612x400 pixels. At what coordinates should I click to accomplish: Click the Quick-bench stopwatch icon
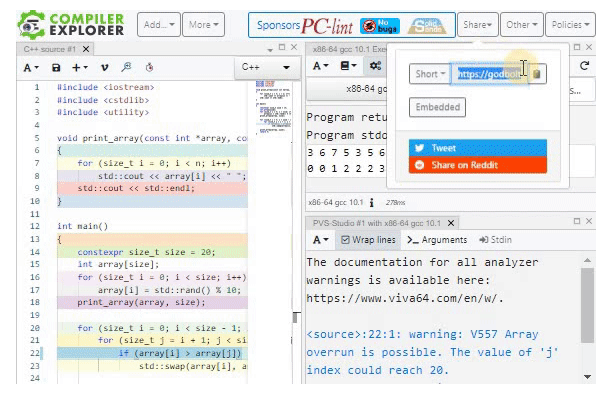click(149, 68)
